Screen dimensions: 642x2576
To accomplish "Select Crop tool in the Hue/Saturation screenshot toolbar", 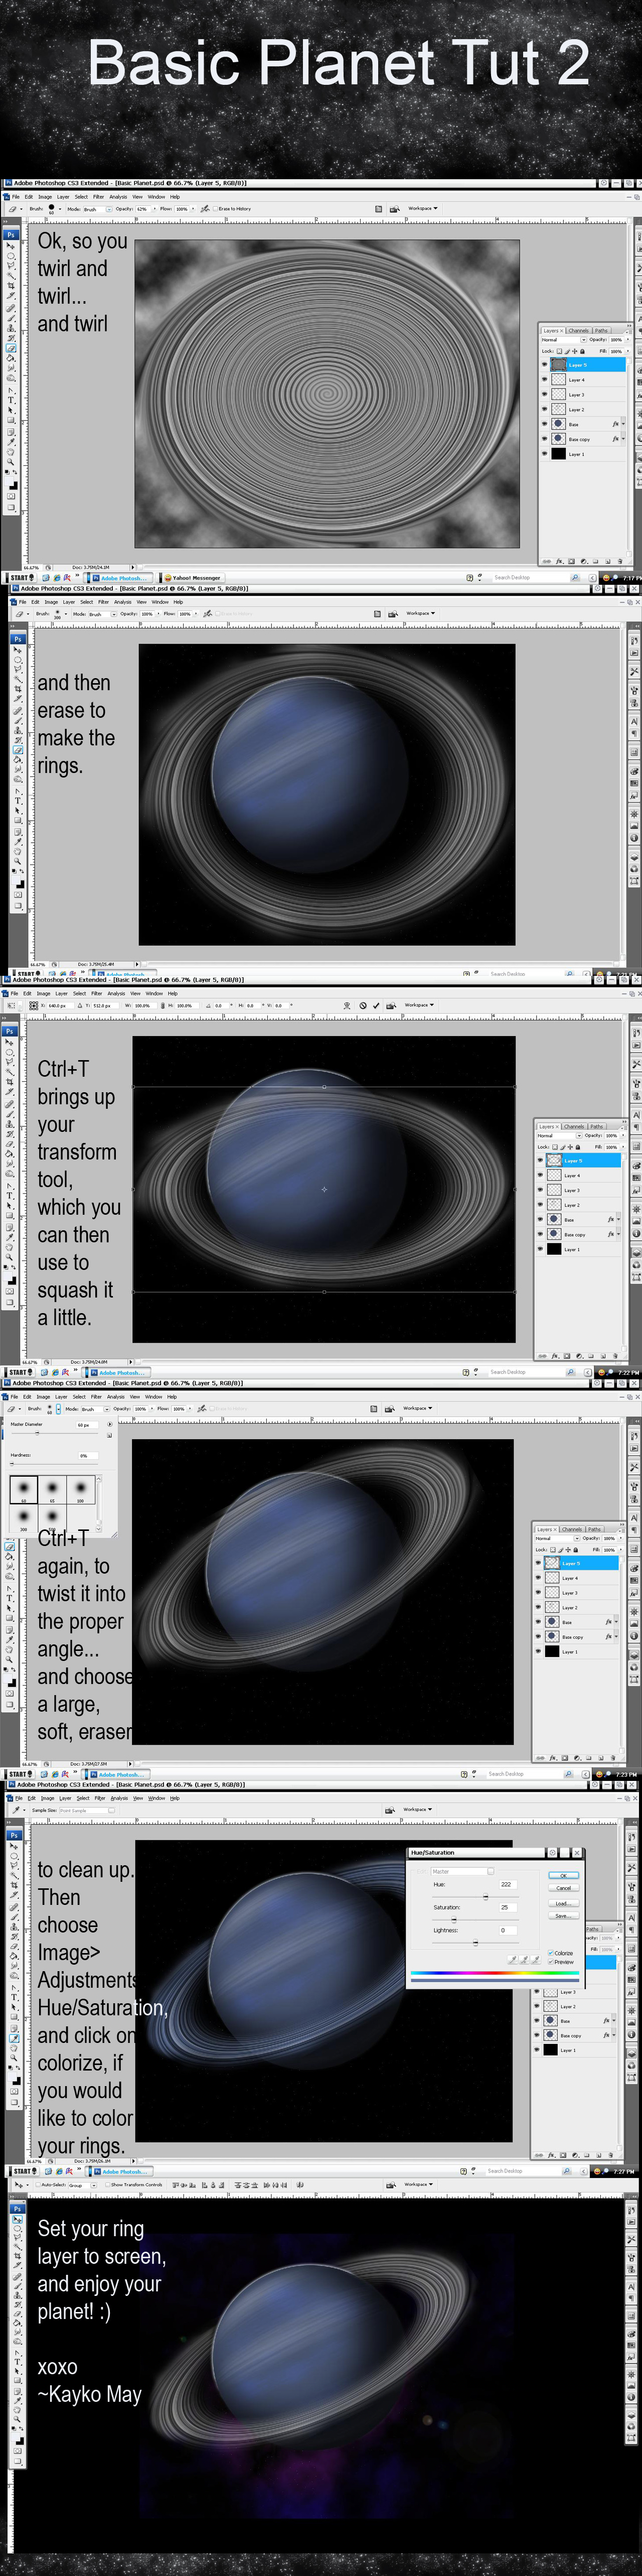I will click(x=14, y=1884).
